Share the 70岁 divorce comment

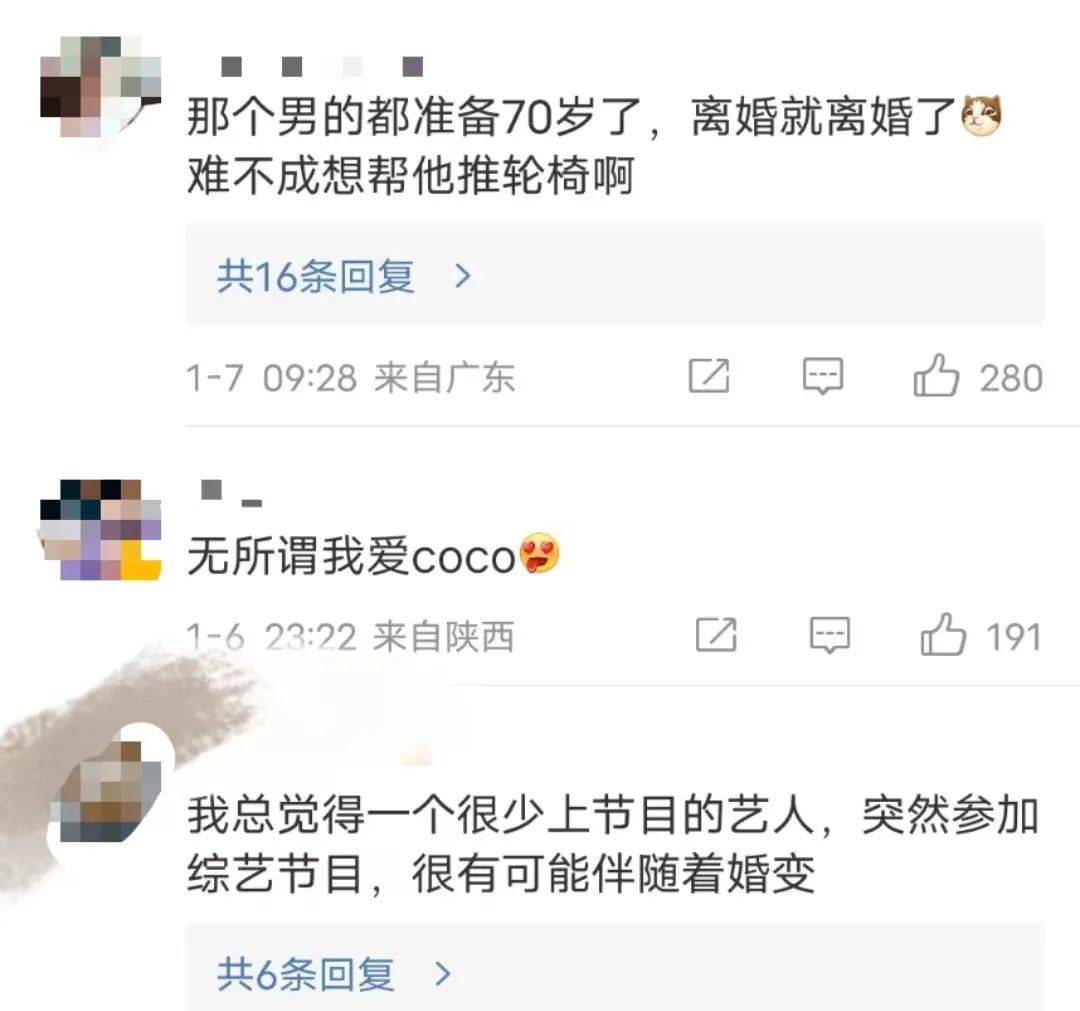tap(709, 376)
